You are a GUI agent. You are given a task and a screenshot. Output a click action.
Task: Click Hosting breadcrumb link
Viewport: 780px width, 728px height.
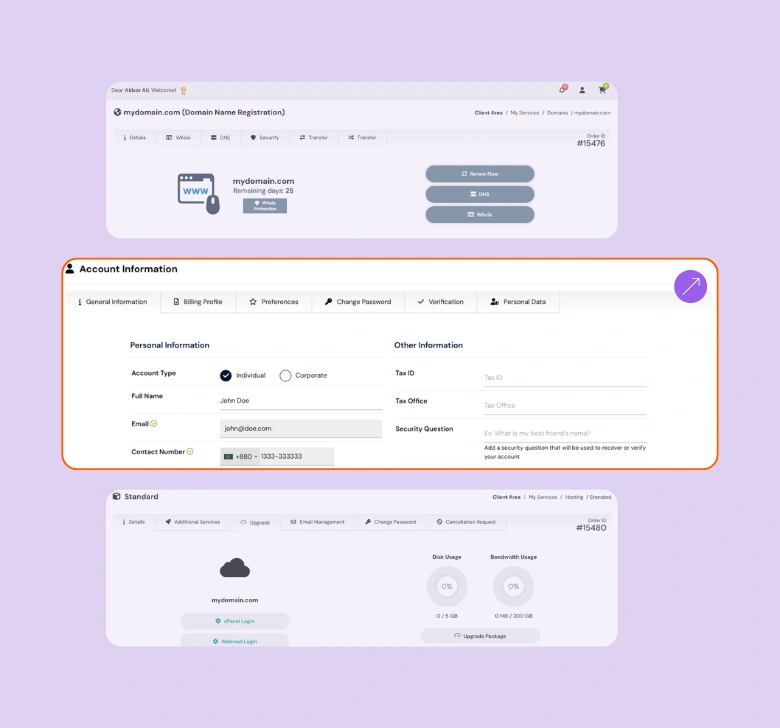(574, 497)
